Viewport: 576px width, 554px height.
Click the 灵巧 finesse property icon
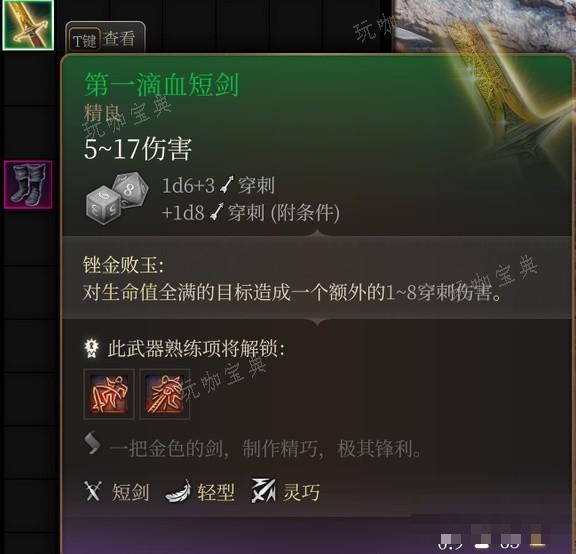pos(263,491)
